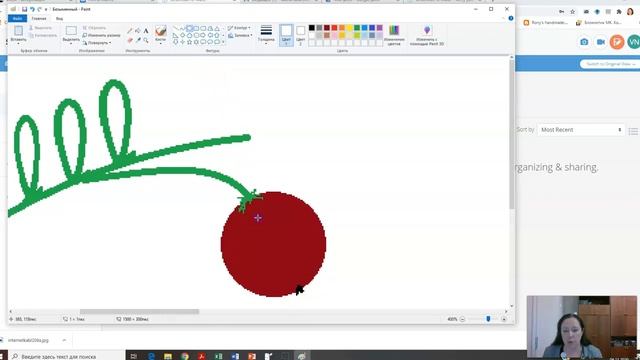The height and width of the screenshot is (360, 640).
Task: Select Color 1 box
Action: click(x=286, y=35)
